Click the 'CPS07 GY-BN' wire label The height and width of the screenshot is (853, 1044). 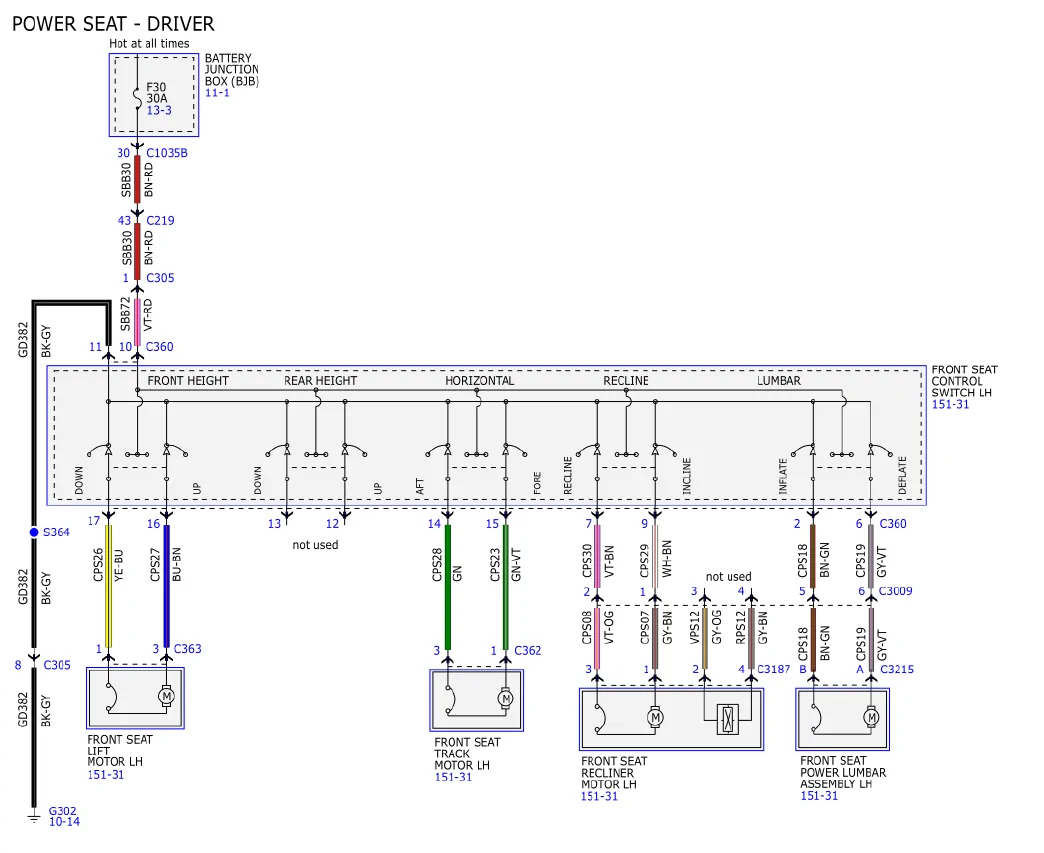pos(655,629)
